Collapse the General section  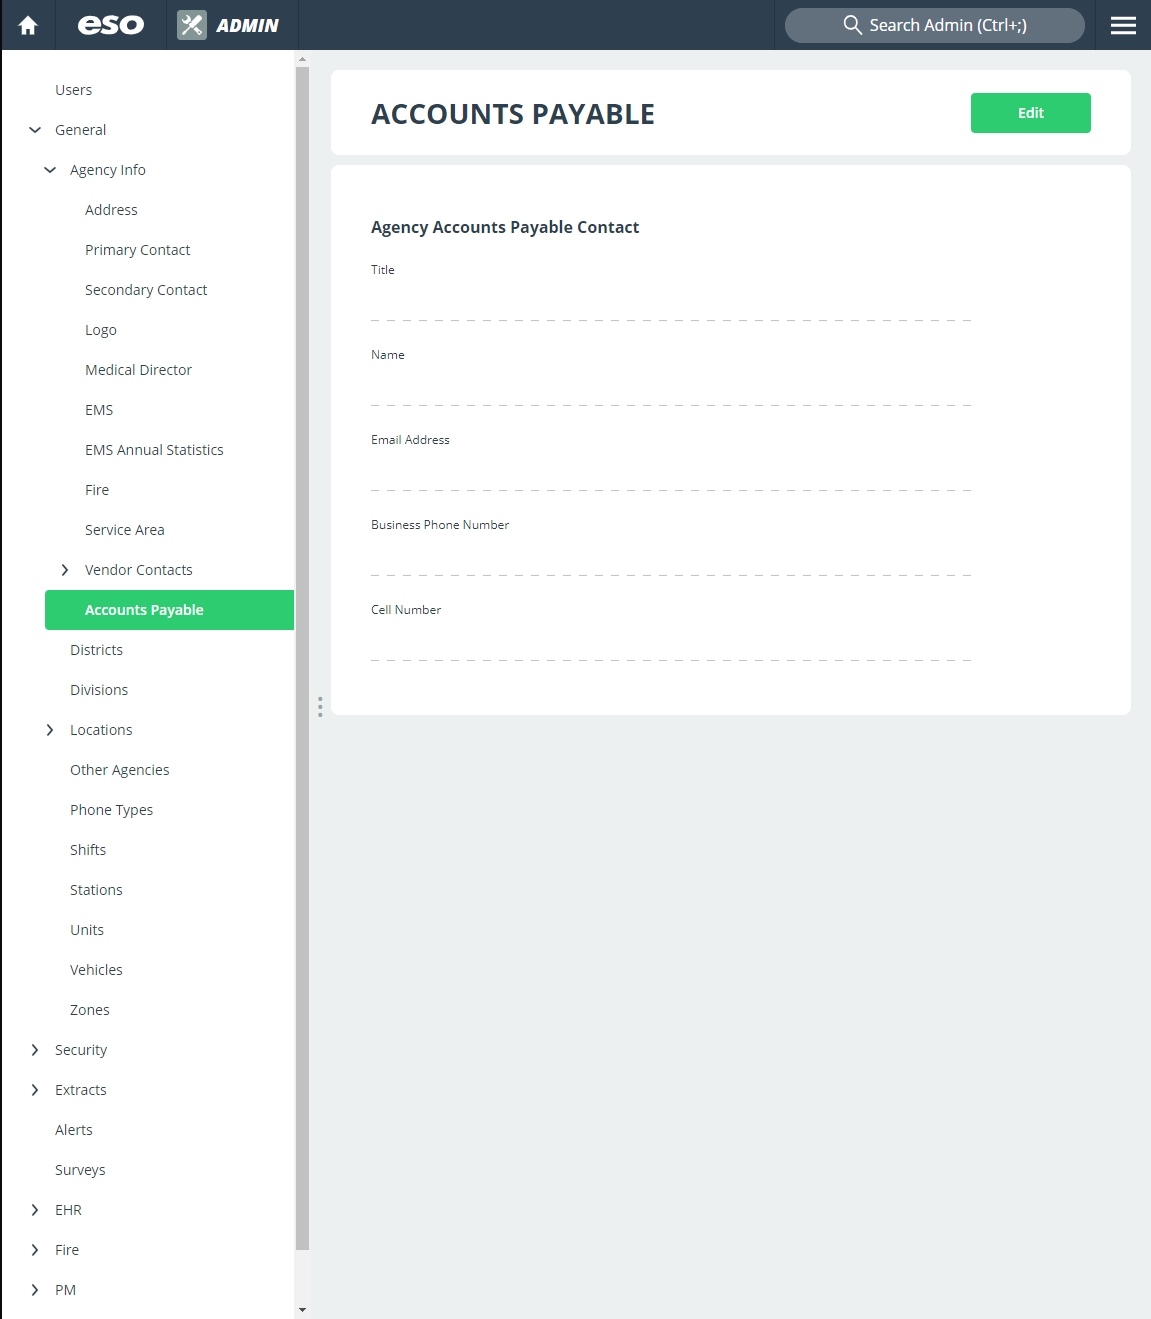click(35, 130)
